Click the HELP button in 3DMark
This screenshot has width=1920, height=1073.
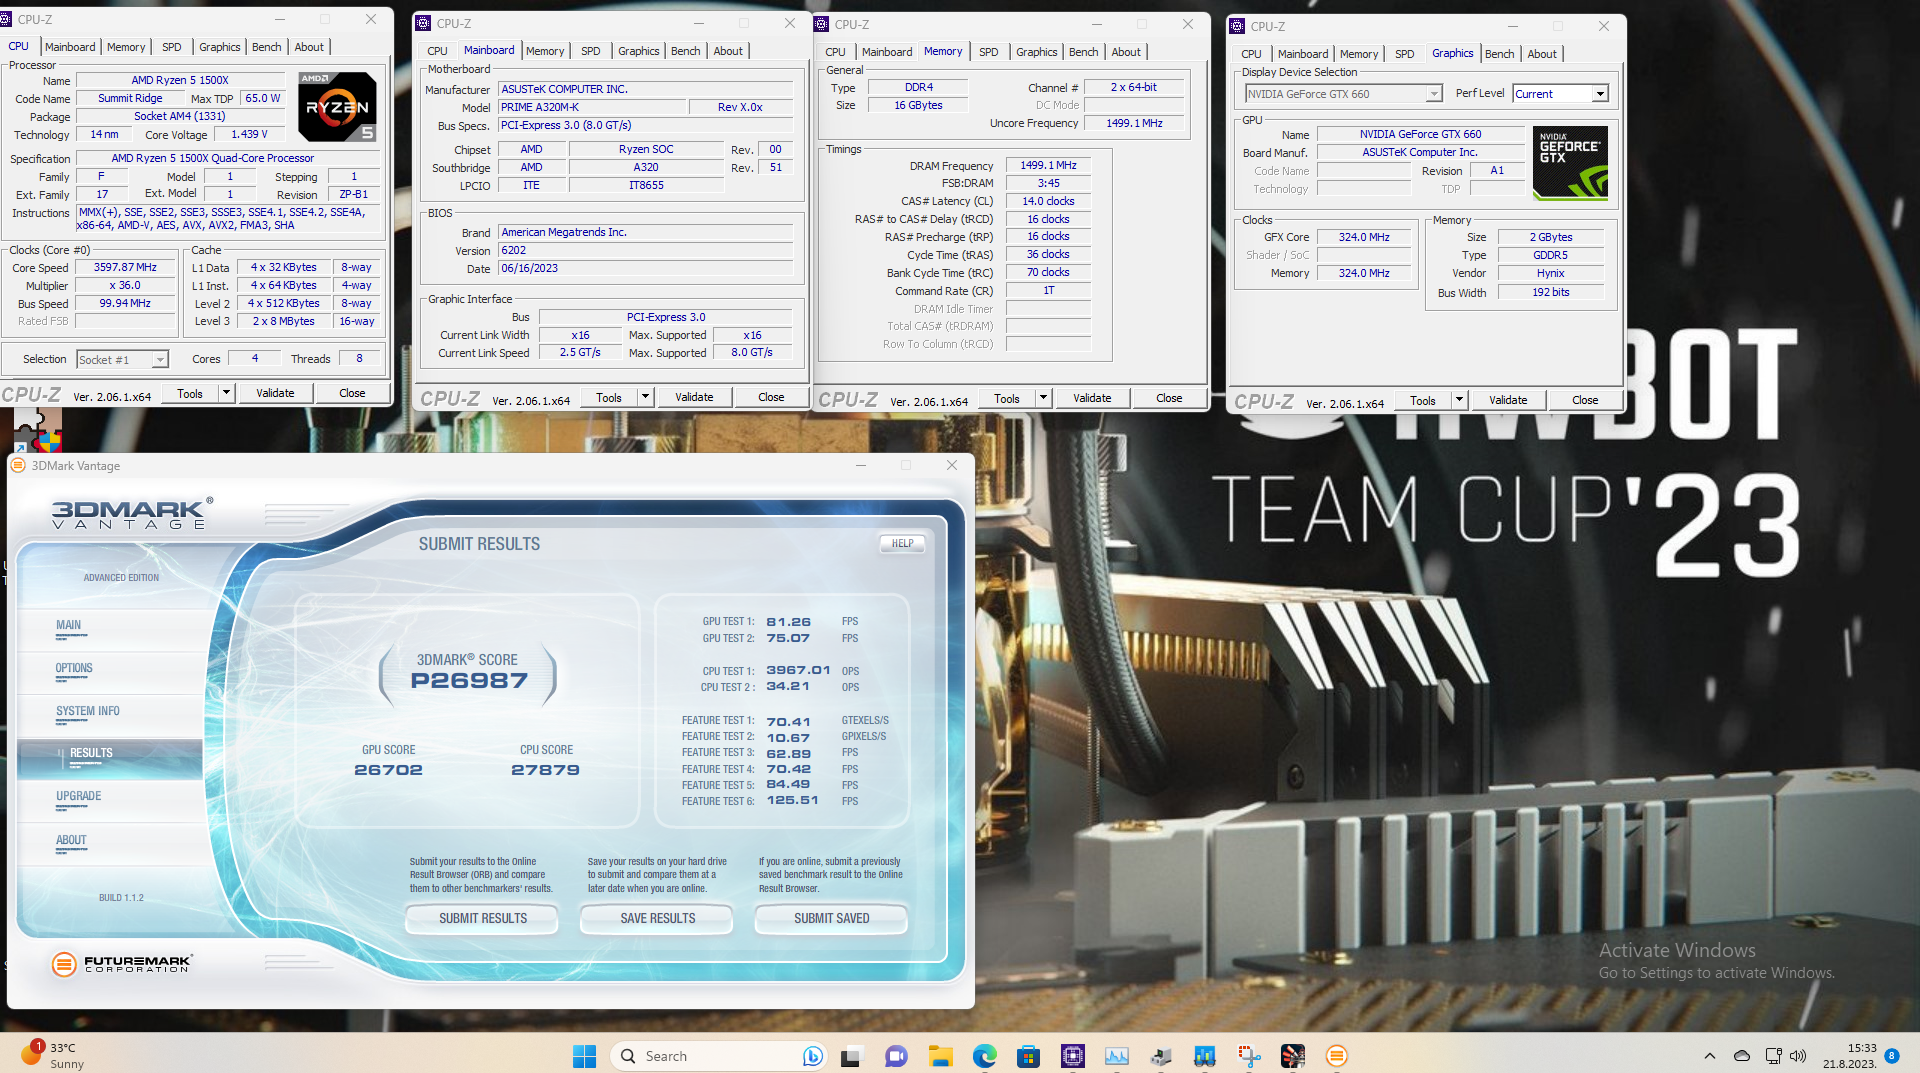902,544
